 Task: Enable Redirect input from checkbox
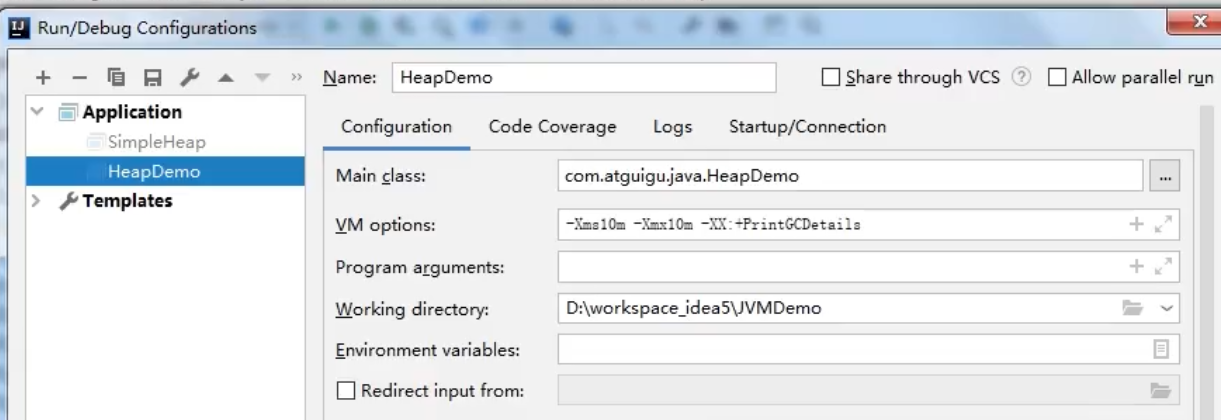tap(346, 391)
